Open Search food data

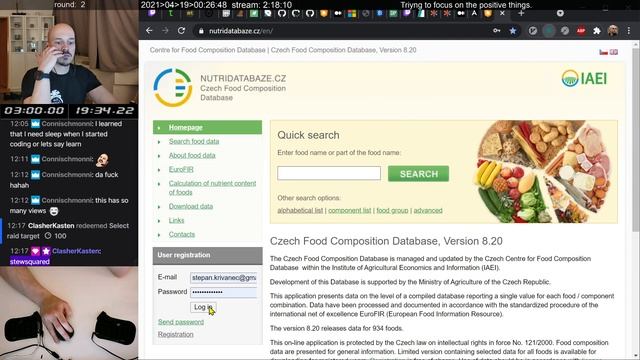194,141
